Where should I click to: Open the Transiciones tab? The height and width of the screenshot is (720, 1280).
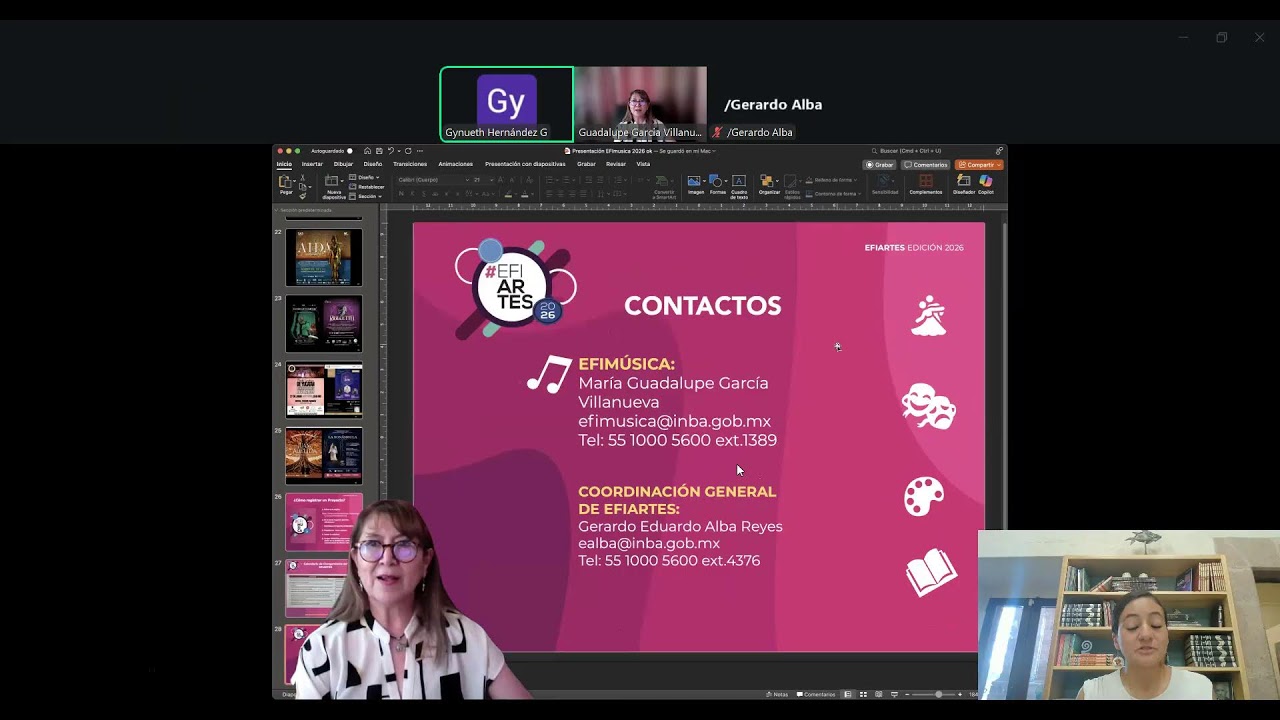(x=410, y=164)
